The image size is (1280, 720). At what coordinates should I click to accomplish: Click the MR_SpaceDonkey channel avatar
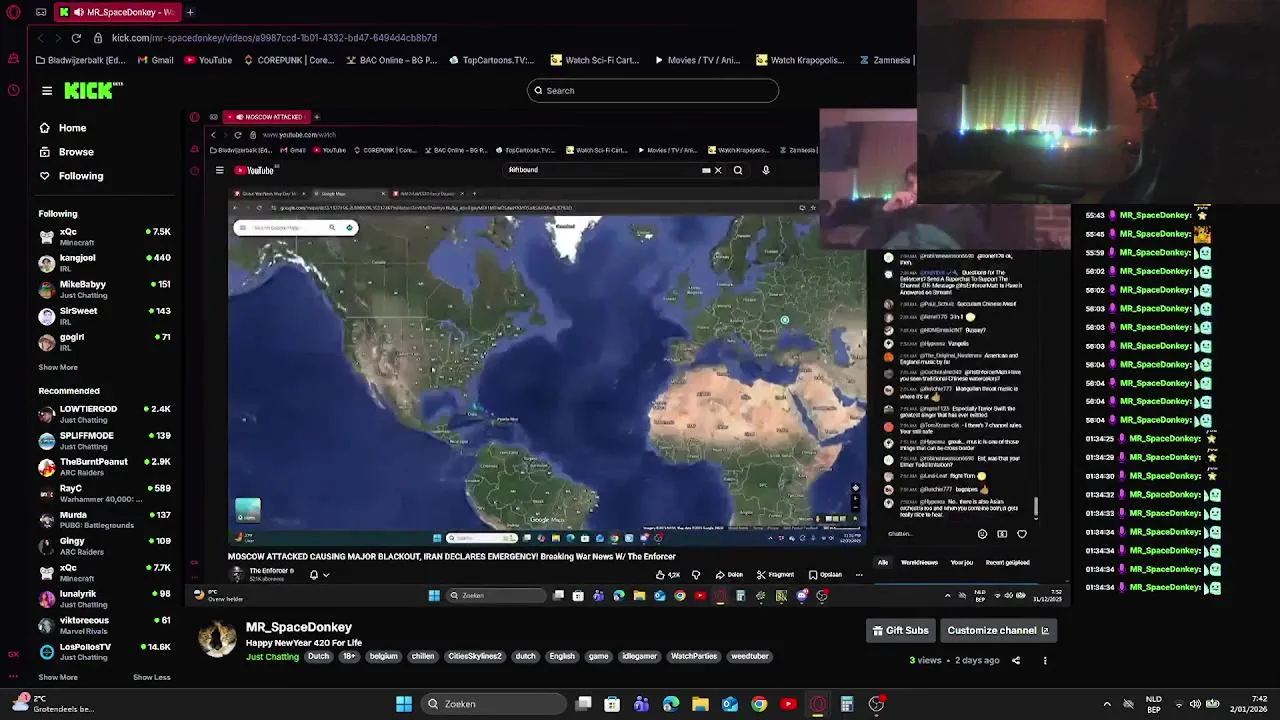(x=217, y=640)
